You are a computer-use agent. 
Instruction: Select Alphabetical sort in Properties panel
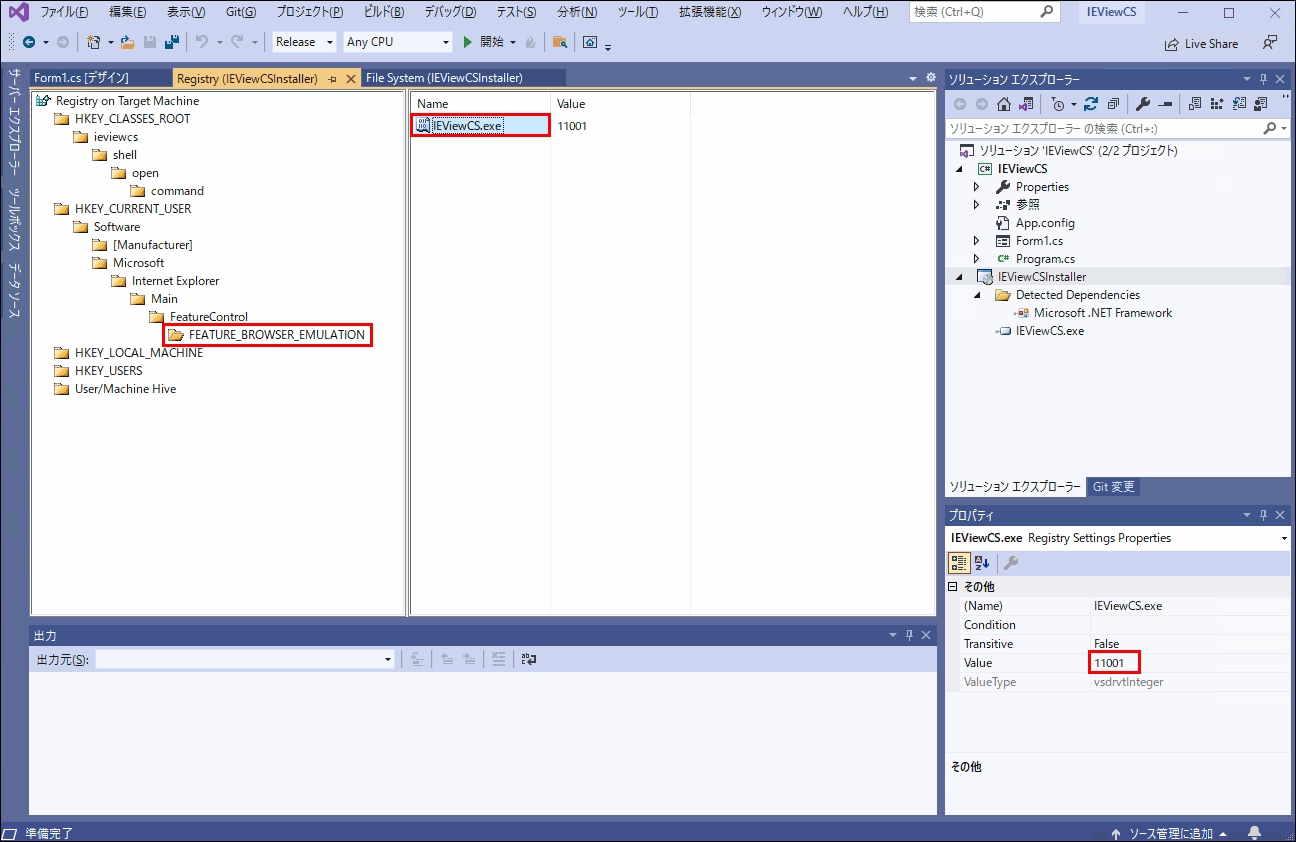tap(982, 563)
